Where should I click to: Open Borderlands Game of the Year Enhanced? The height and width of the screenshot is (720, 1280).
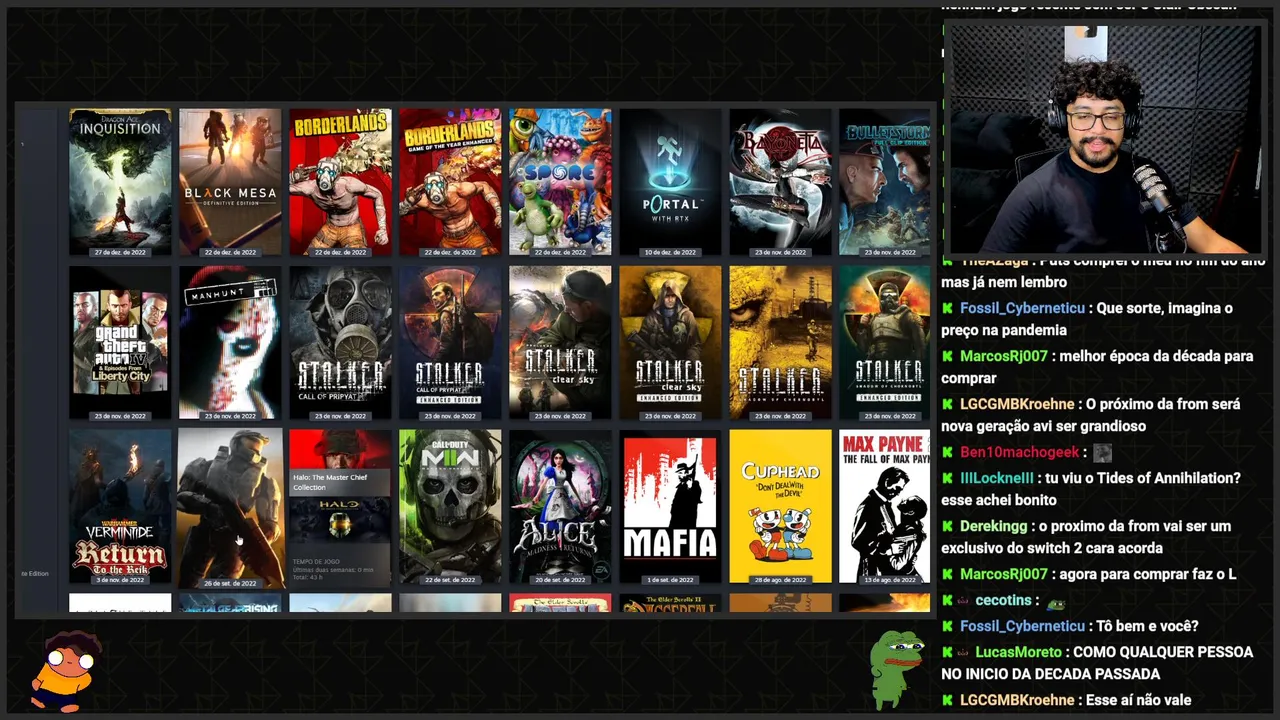450,182
